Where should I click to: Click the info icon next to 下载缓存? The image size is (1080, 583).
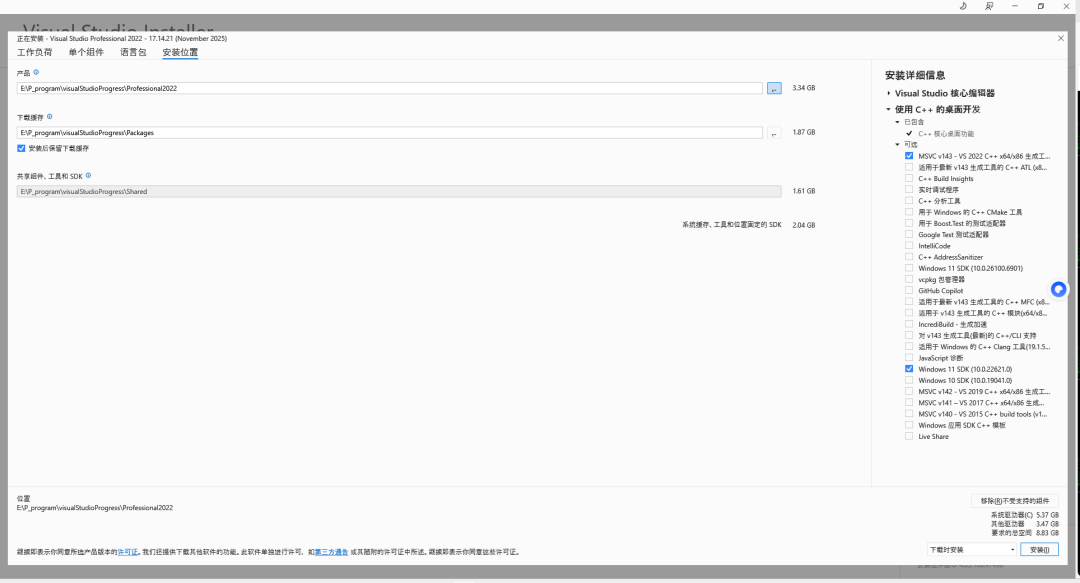(x=50, y=116)
